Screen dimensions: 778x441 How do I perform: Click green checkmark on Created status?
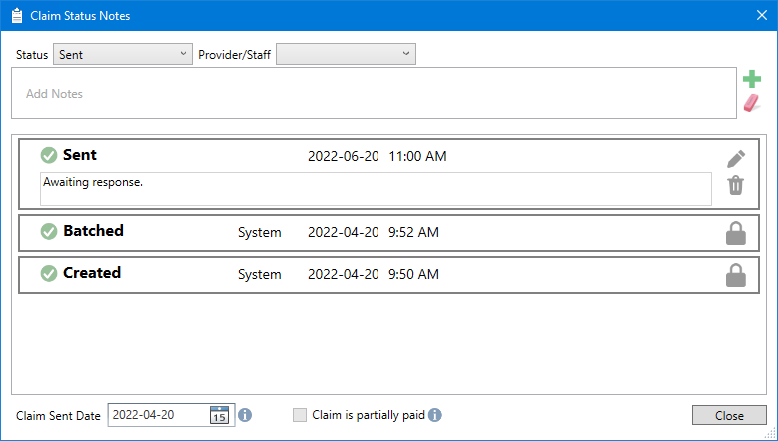(x=49, y=274)
